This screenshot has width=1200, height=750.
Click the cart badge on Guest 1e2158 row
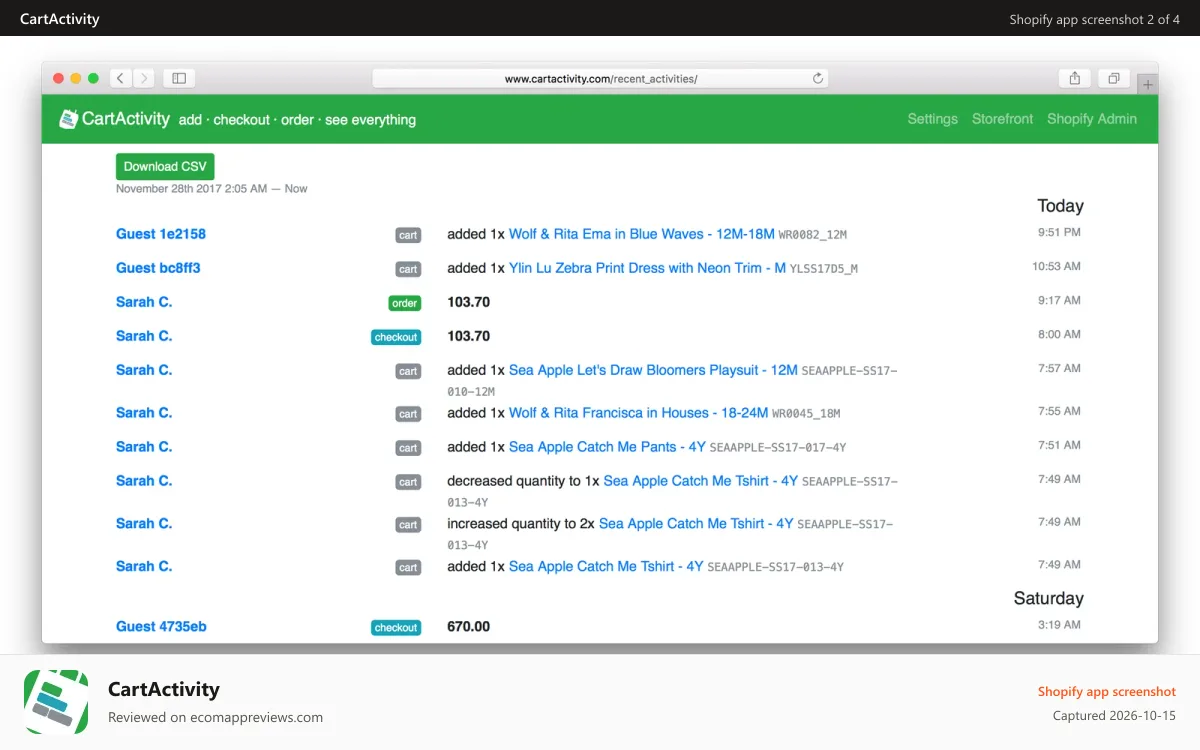point(408,235)
